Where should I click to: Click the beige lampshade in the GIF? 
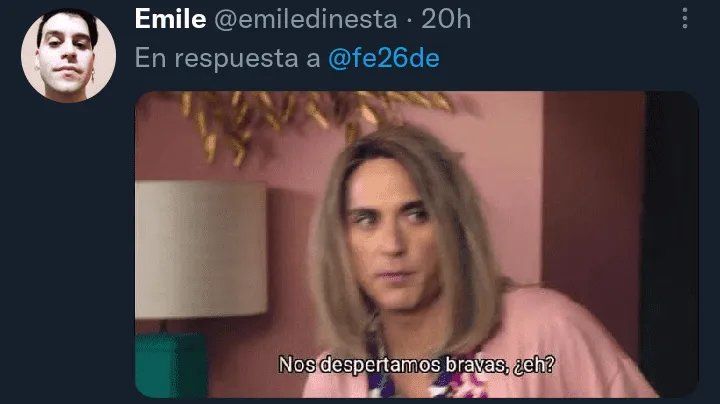(x=201, y=249)
